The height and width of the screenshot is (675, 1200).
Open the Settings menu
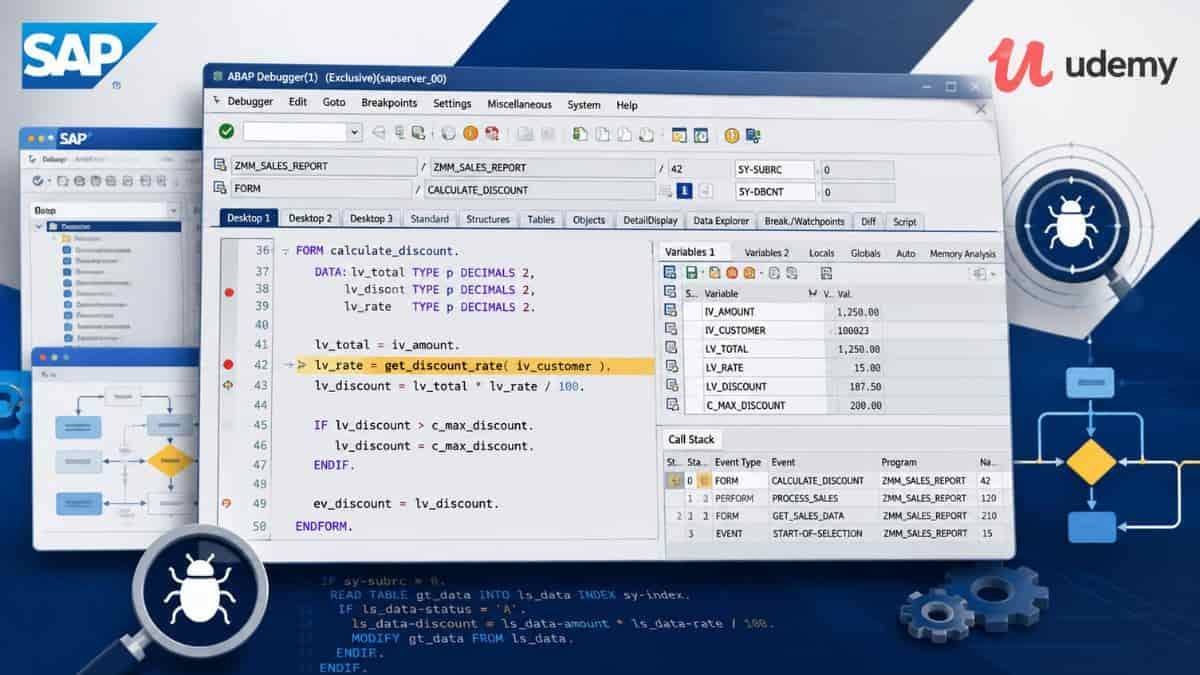[452, 103]
